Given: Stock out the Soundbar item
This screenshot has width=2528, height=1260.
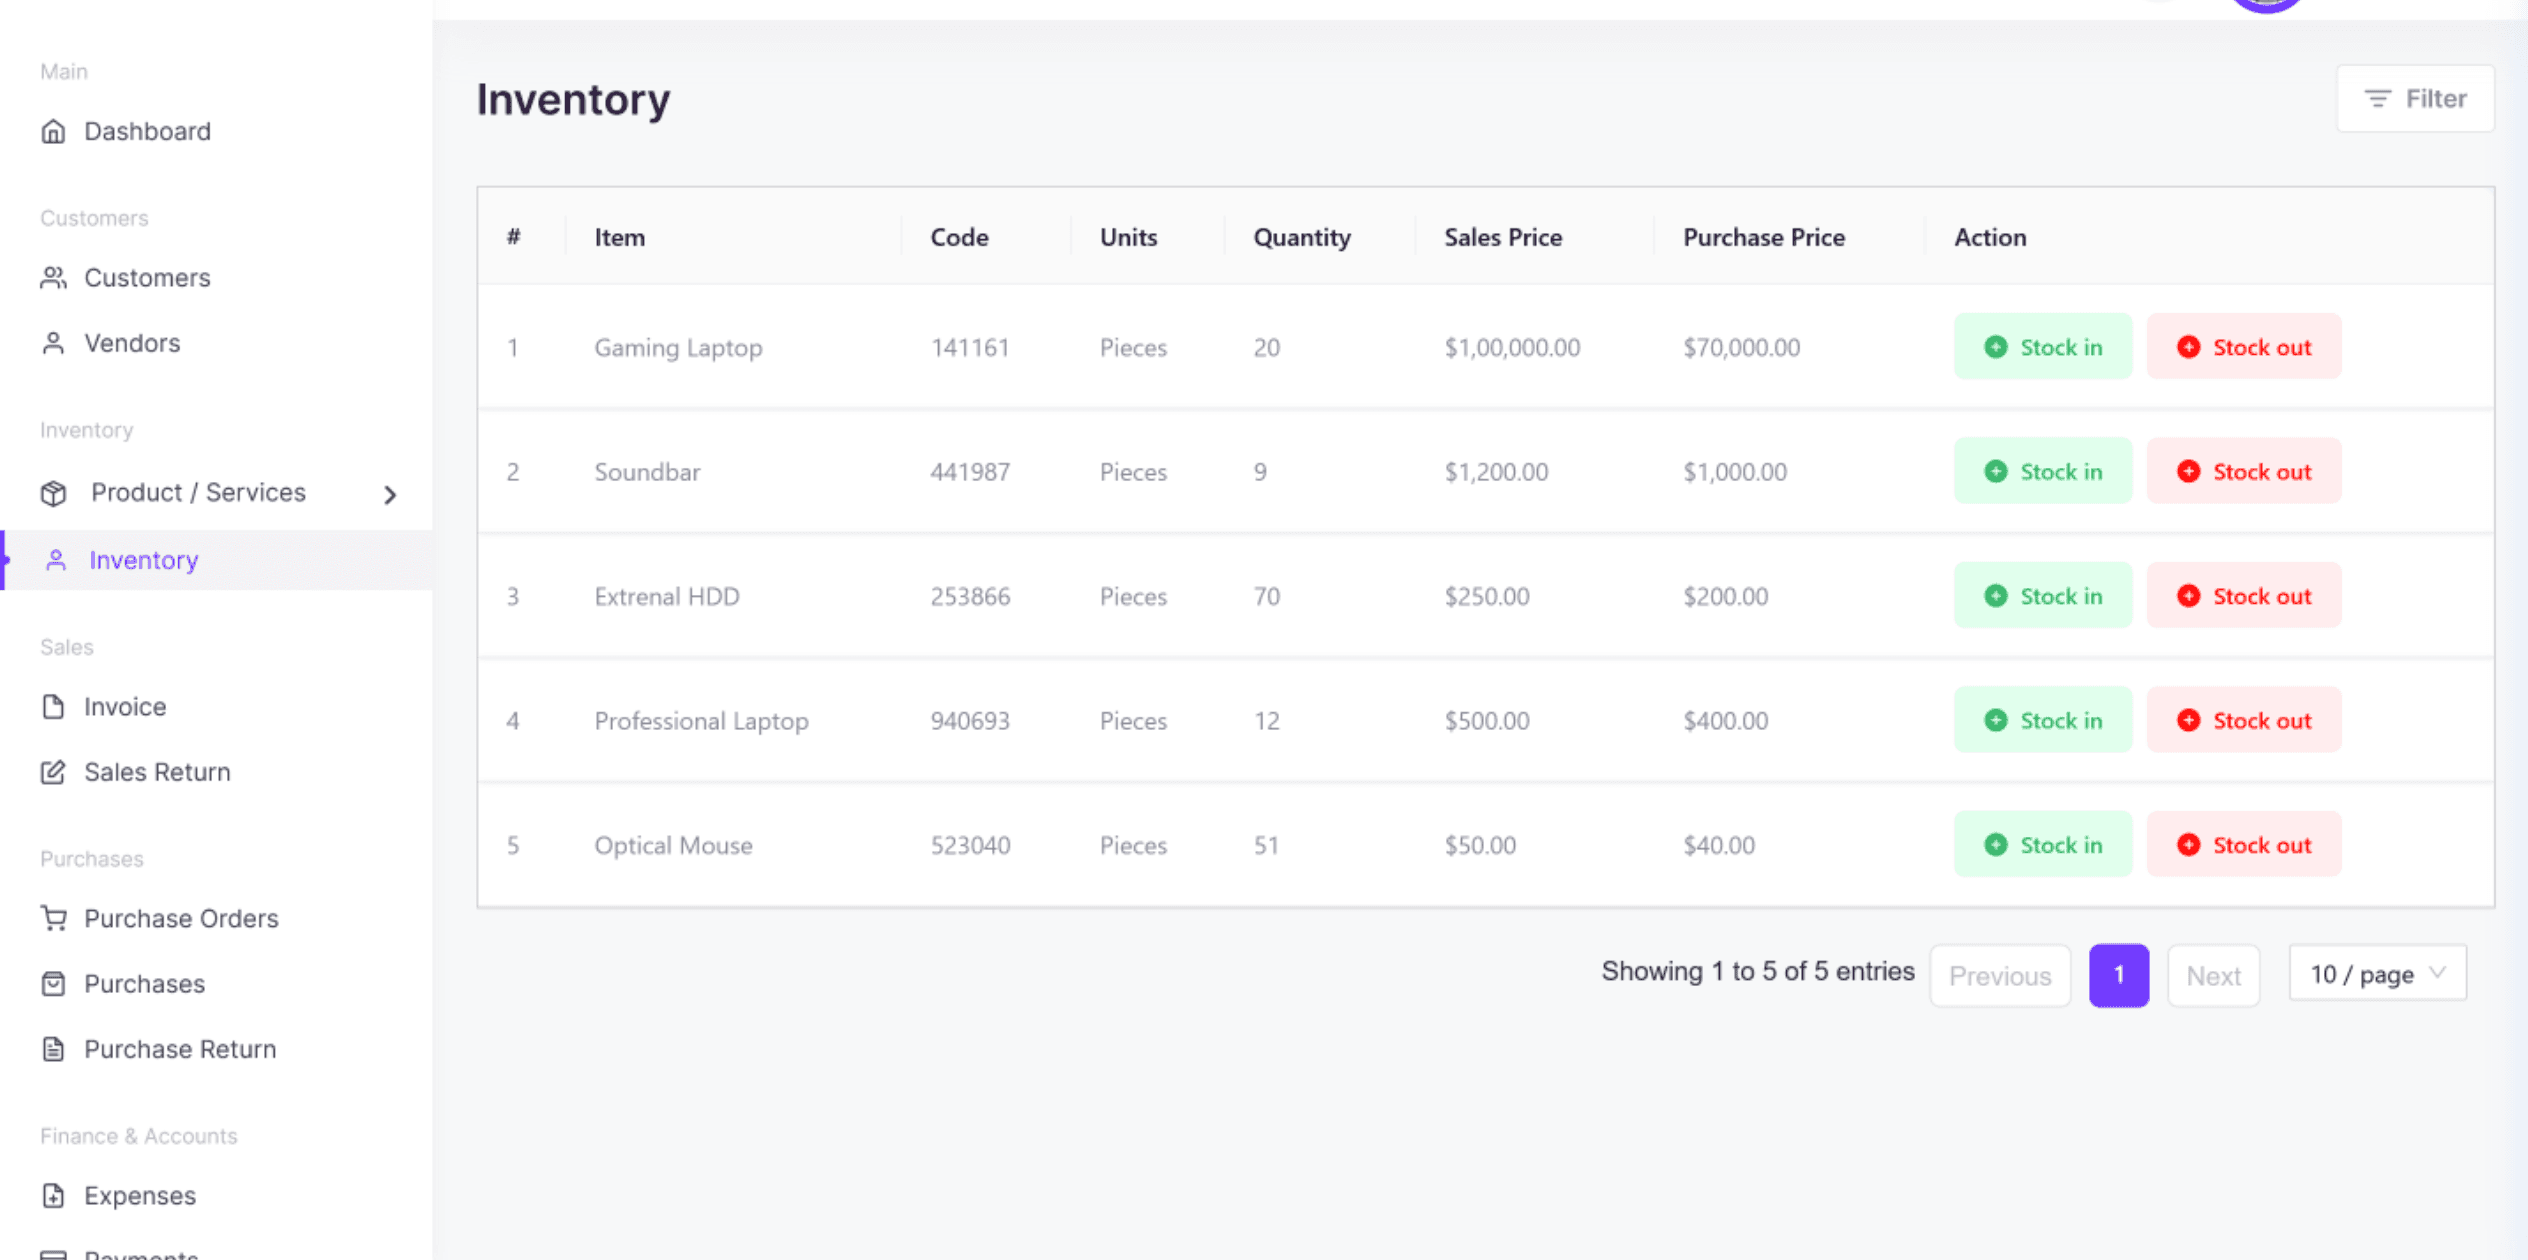Looking at the screenshot, I should pos(2243,471).
